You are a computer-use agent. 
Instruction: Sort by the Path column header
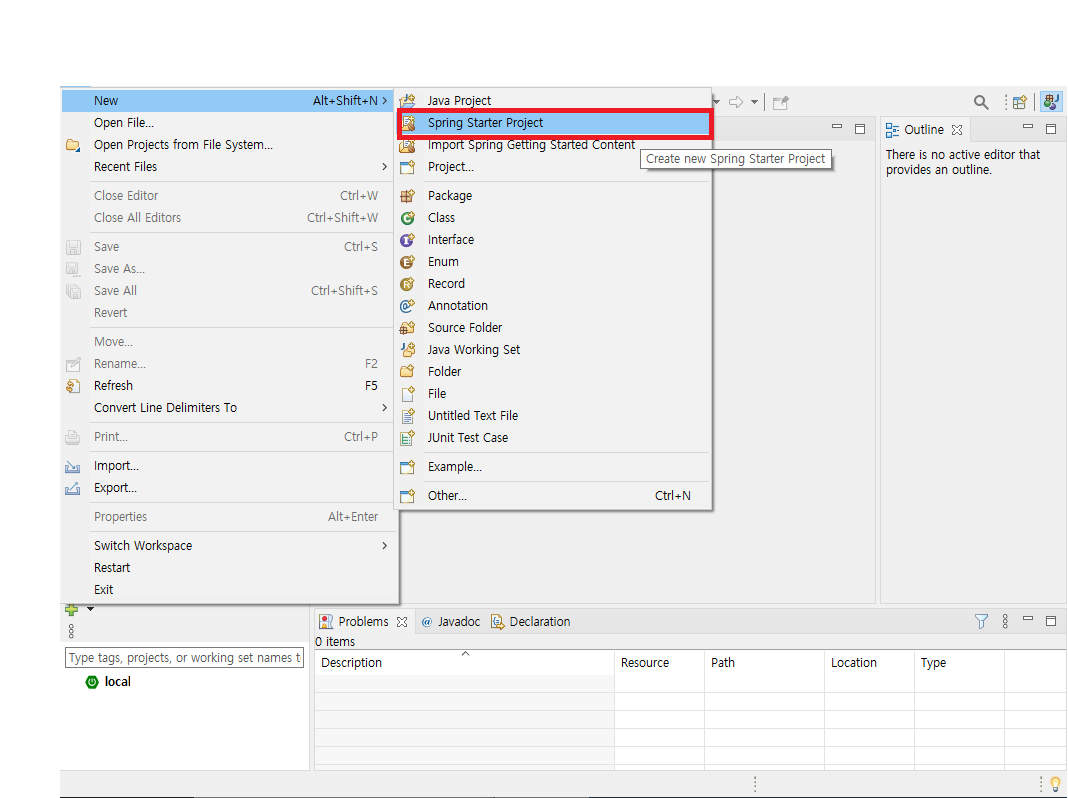[764, 663]
